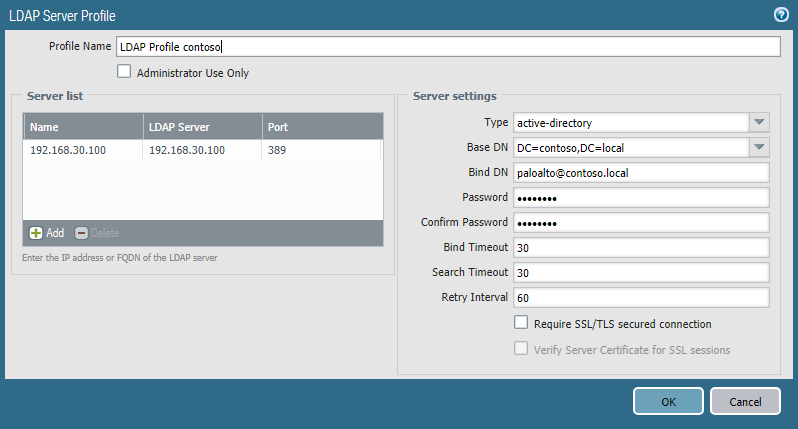Image resolution: width=798 pixels, height=429 pixels.
Task: Select the 192.168.30.100 server row
Action: coord(203,150)
